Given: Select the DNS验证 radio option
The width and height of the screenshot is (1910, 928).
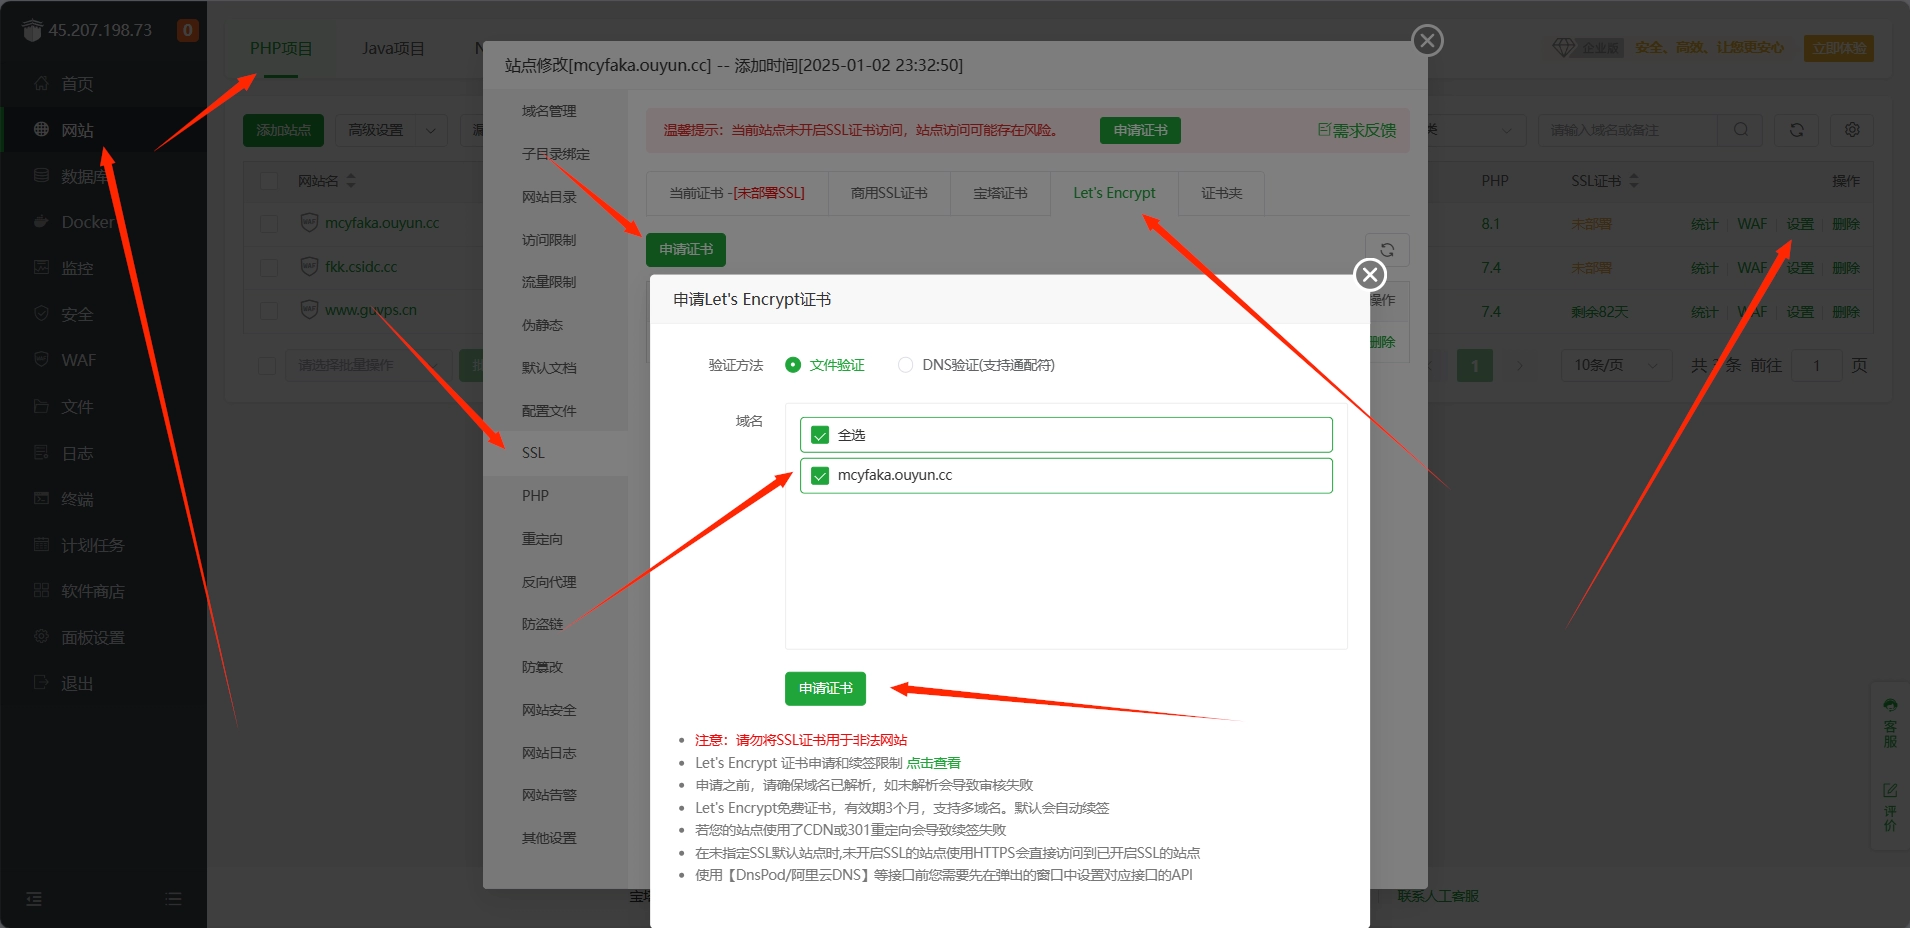Looking at the screenshot, I should pos(905,365).
